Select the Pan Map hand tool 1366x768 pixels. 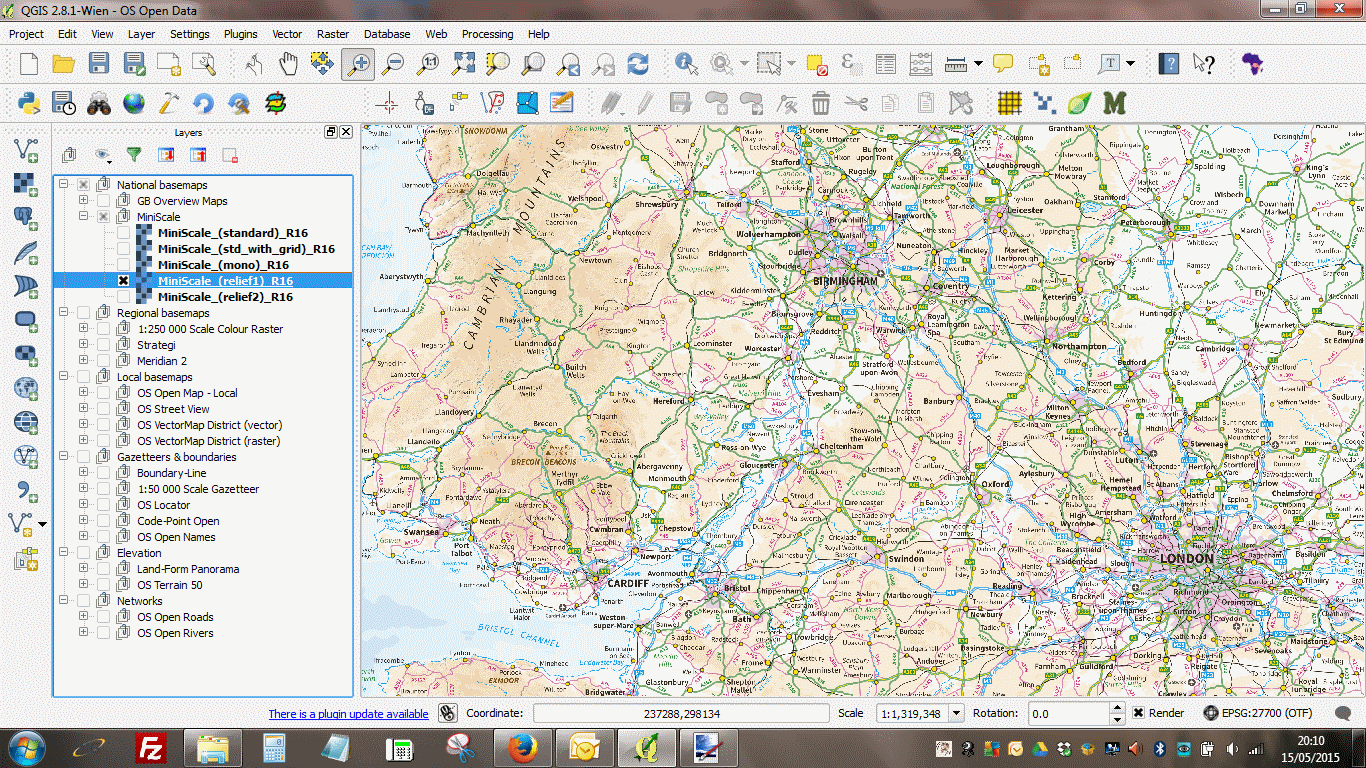coord(288,65)
